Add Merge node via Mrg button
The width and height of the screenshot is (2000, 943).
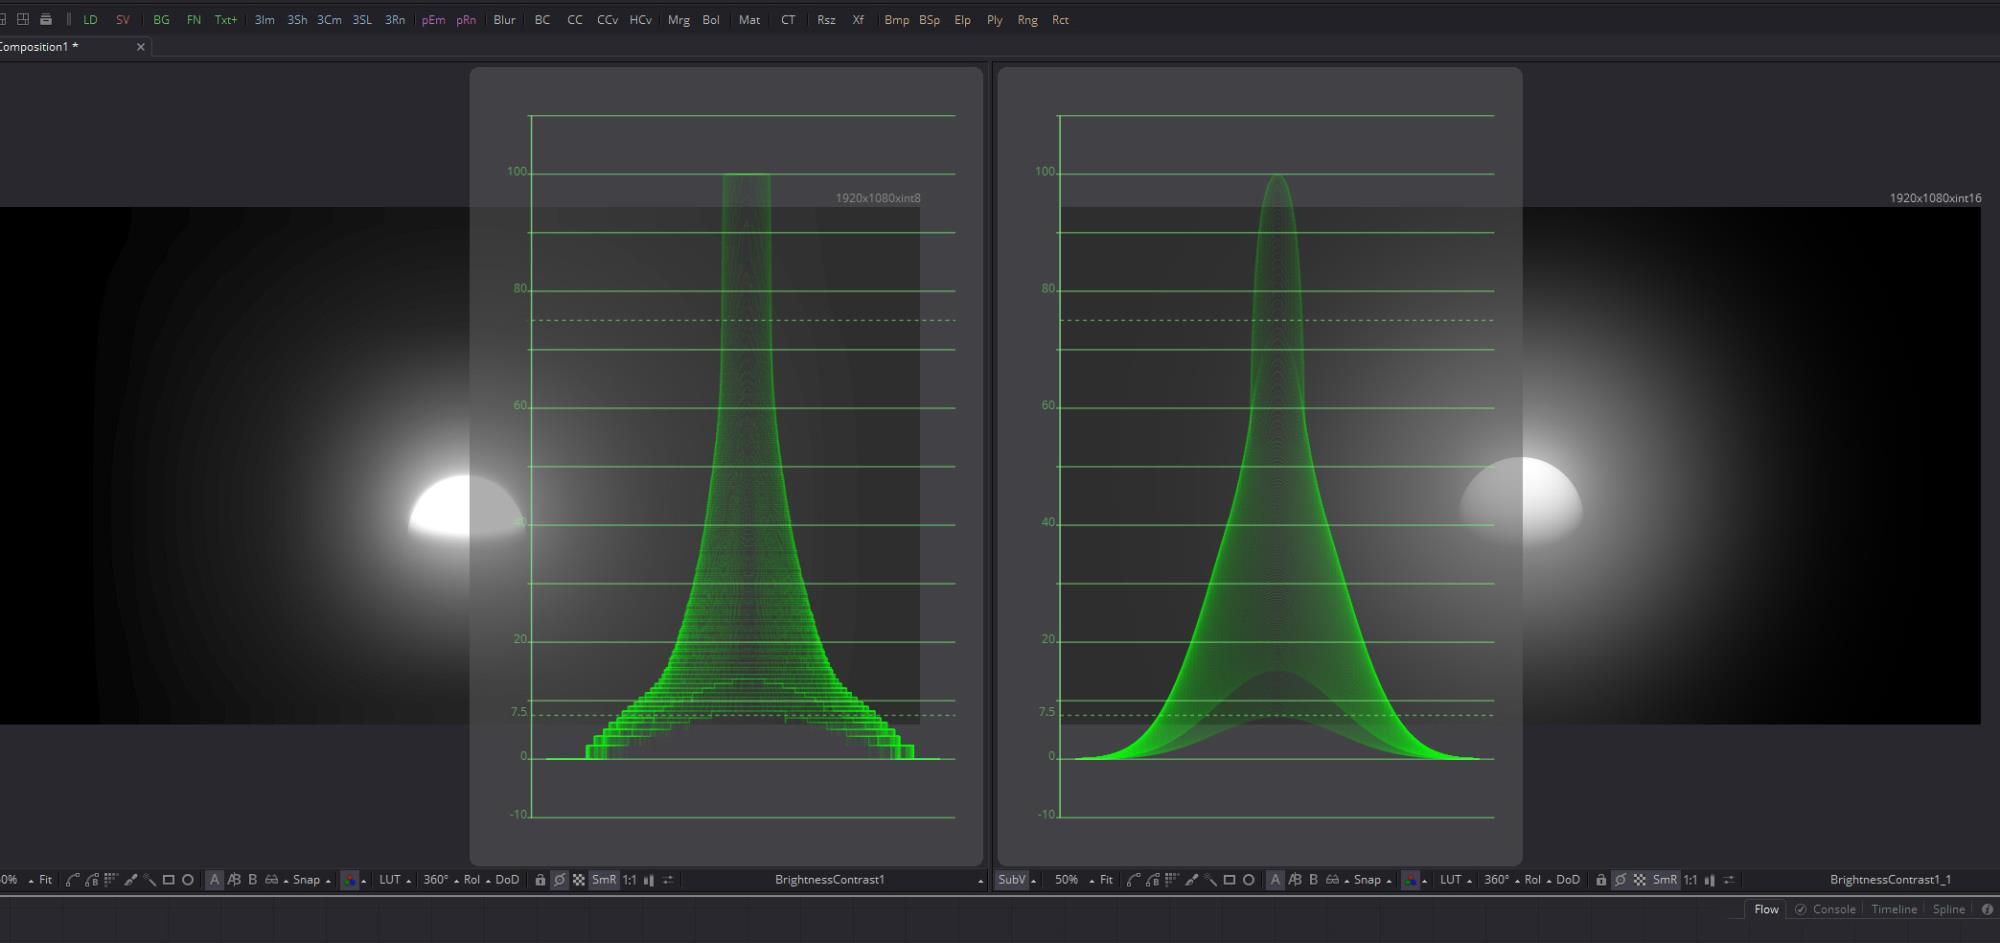[679, 20]
